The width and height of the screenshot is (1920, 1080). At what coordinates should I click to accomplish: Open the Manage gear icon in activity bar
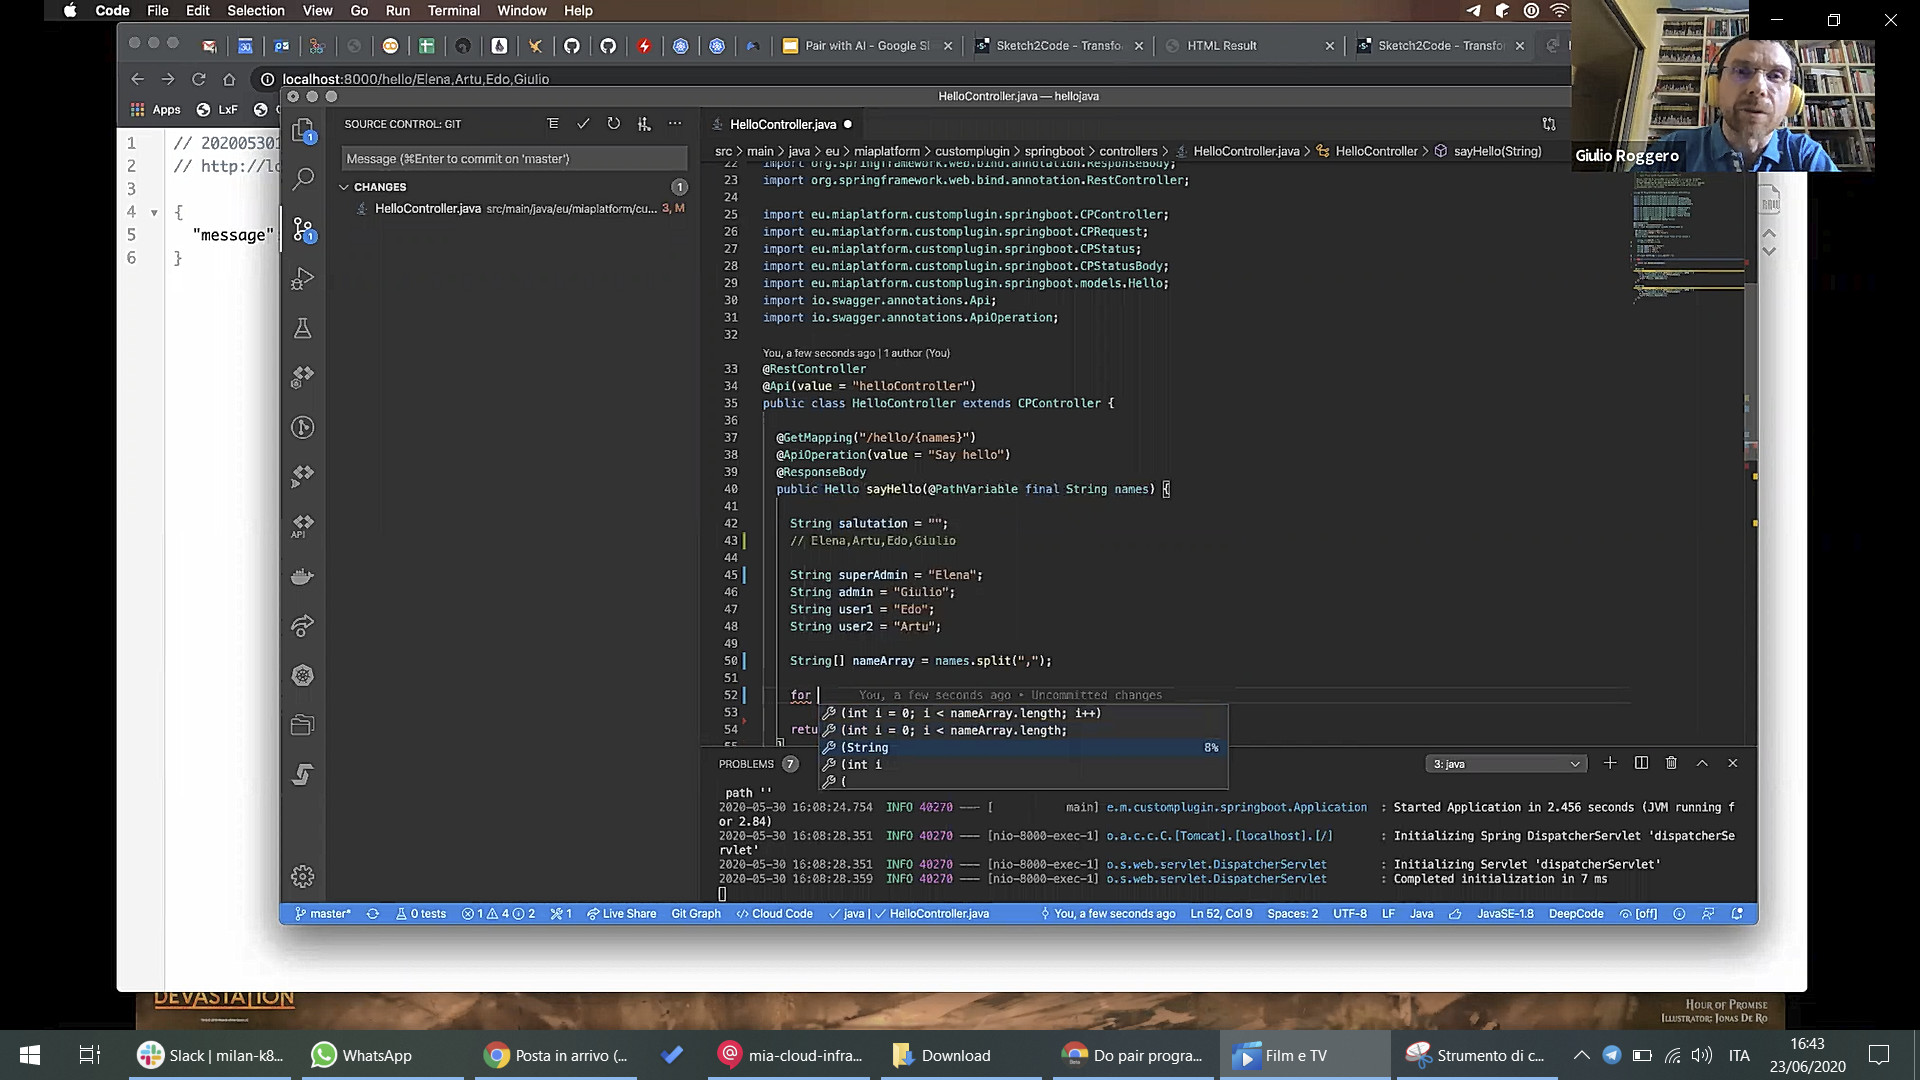302,877
